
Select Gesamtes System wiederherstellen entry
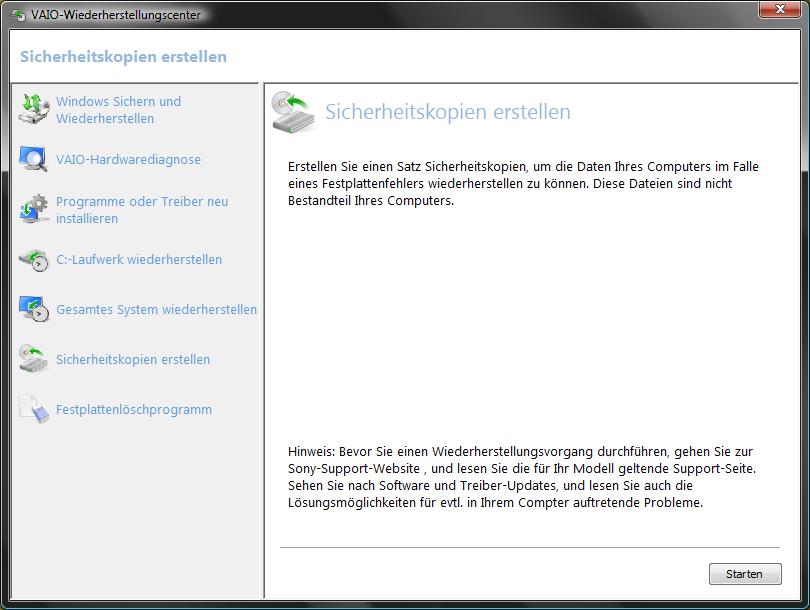(x=156, y=310)
